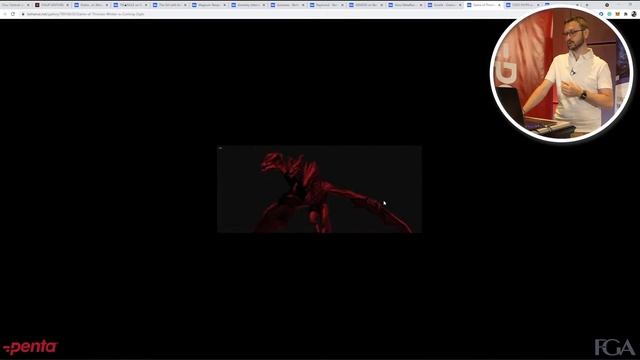View site info via the lock icon
Image resolution: width=640 pixels, height=360 pixels.
(x=23, y=14)
